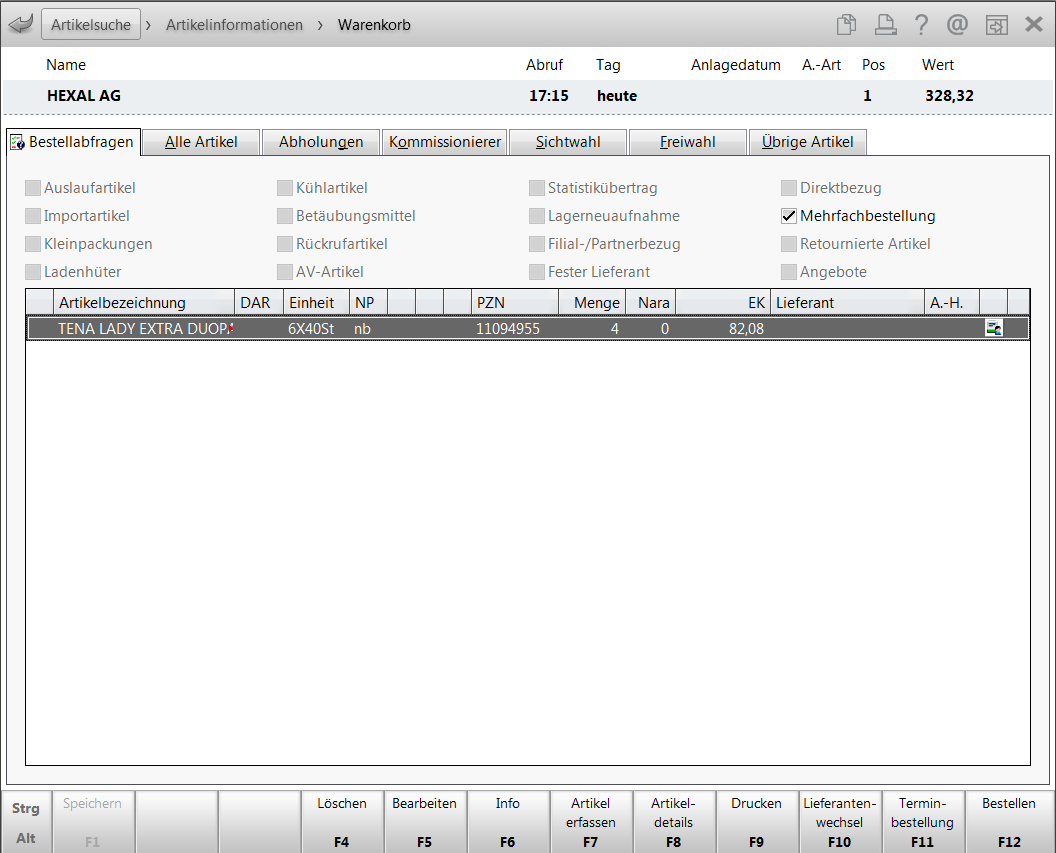Image resolution: width=1056 pixels, height=853 pixels.
Task: Sort by the Artikelbezeichnung column header
Action: tap(144, 302)
